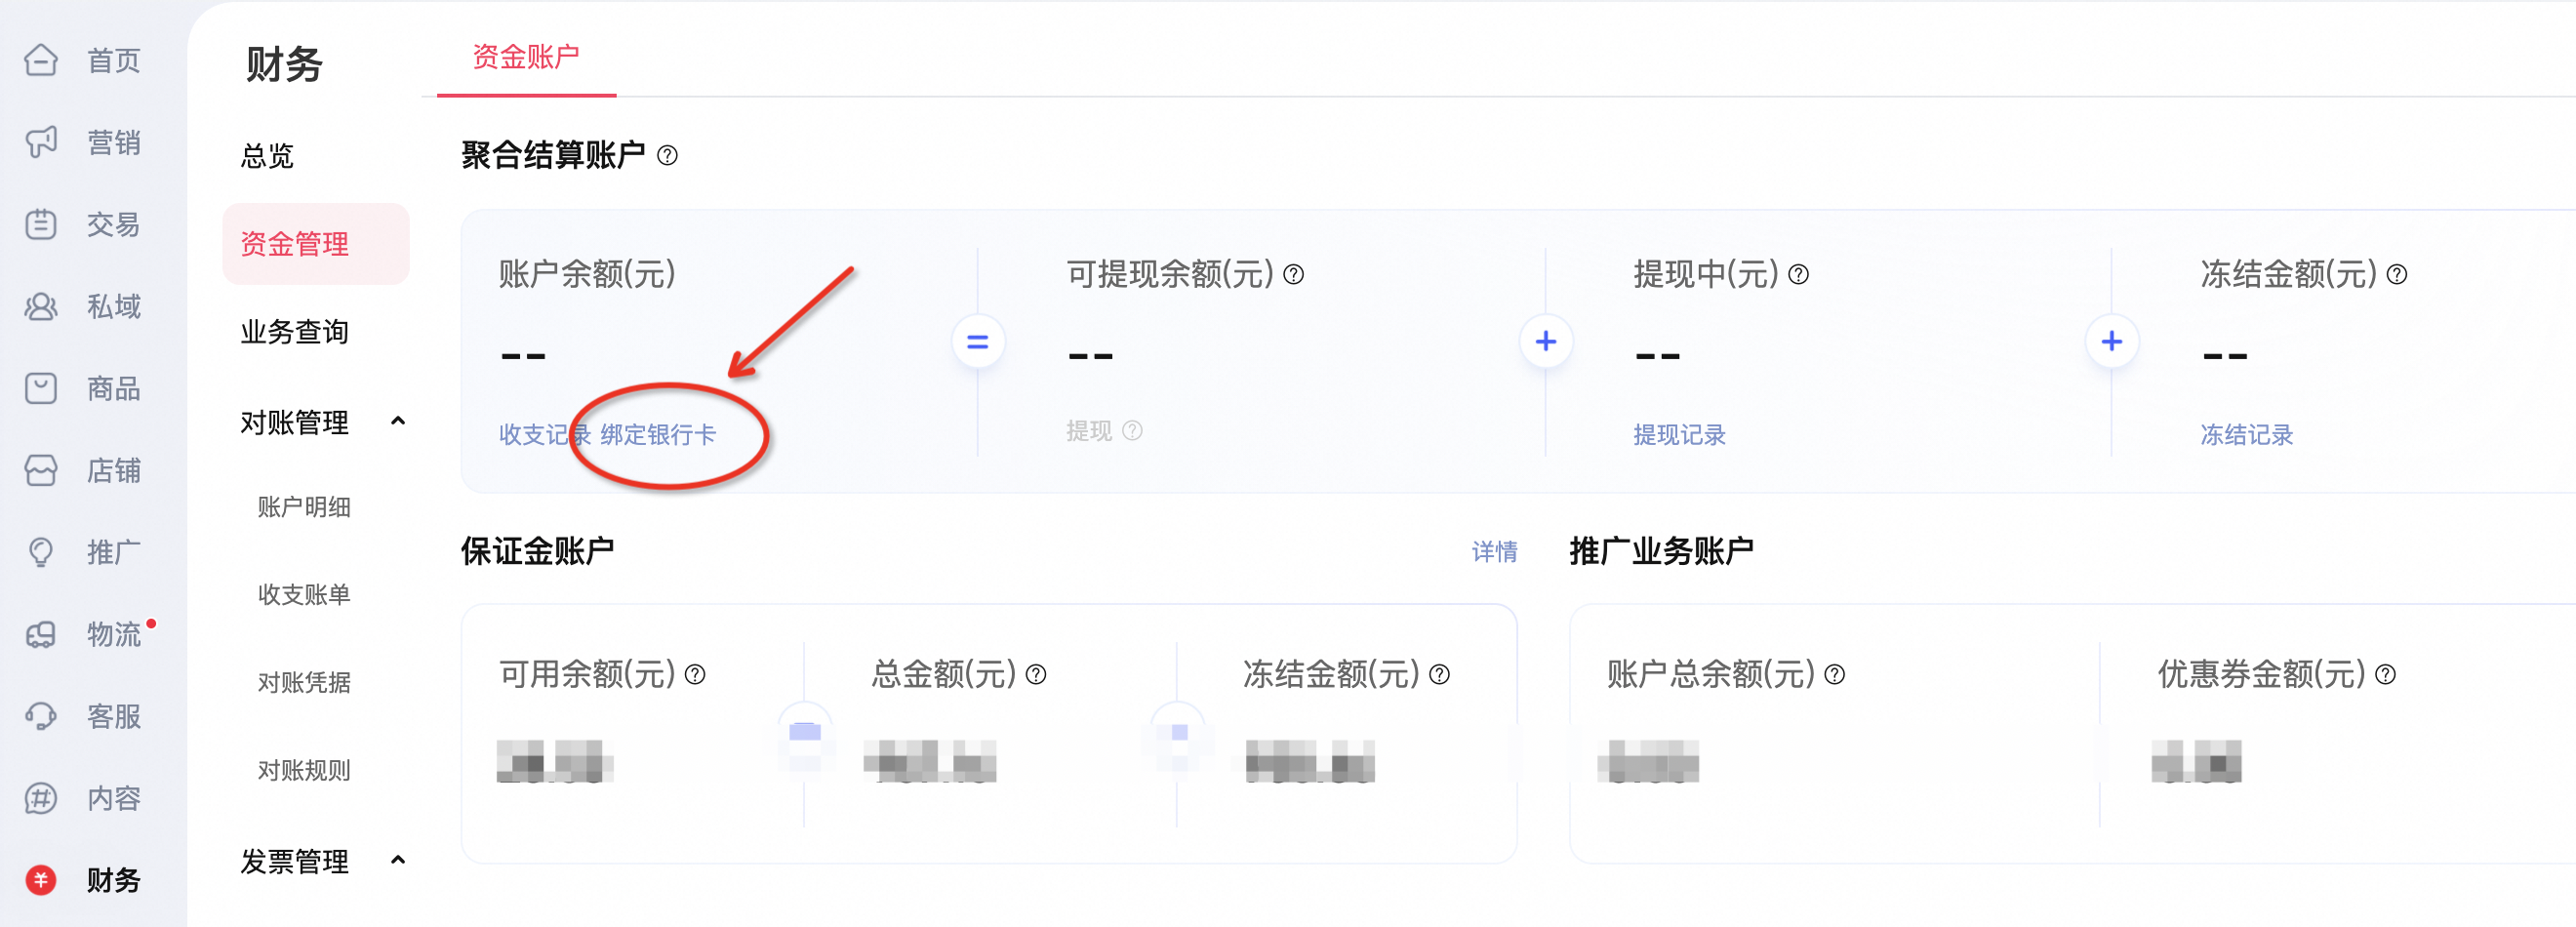Viewport: 2576px width, 927px height.
Task: Go to 首页 in main sidebar
Action: [x=114, y=61]
